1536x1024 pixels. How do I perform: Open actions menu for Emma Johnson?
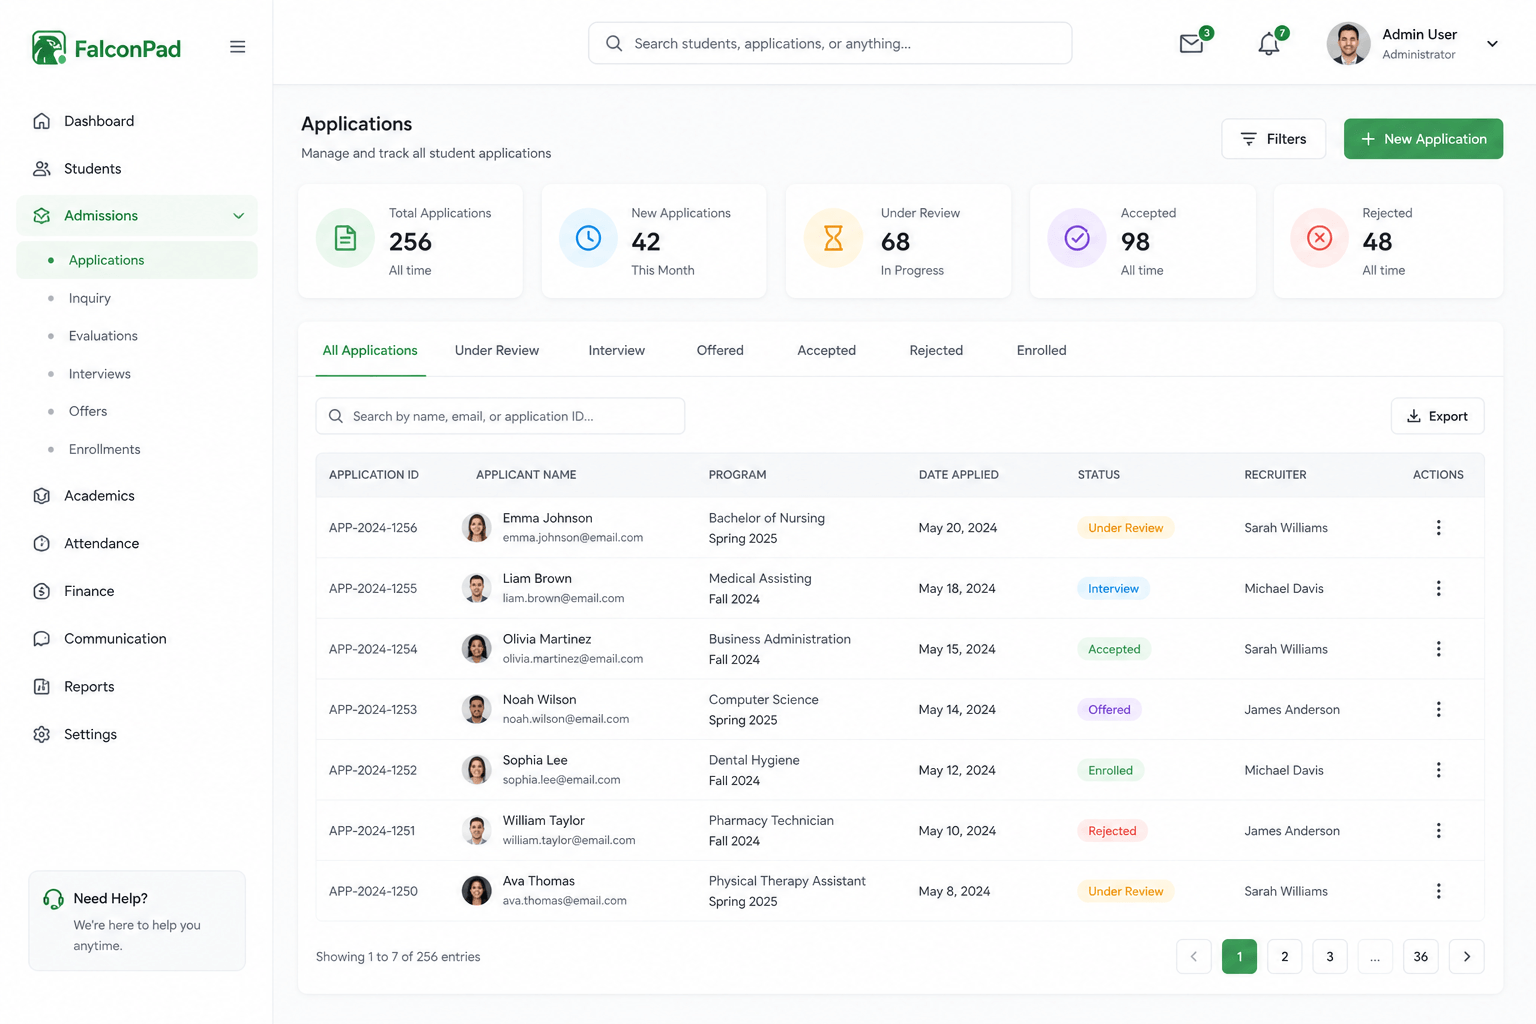(1438, 528)
